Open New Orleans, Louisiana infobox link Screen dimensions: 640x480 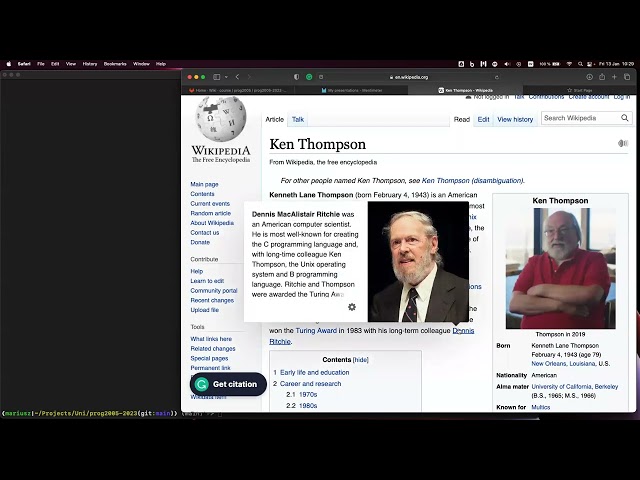[x=563, y=364]
